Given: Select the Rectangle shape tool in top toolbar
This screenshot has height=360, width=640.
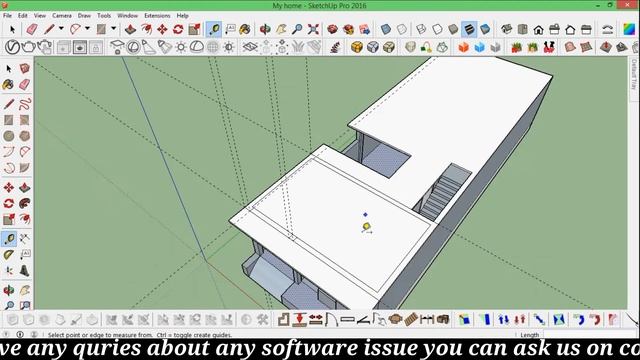Looking at the screenshot, I should [101, 29].
